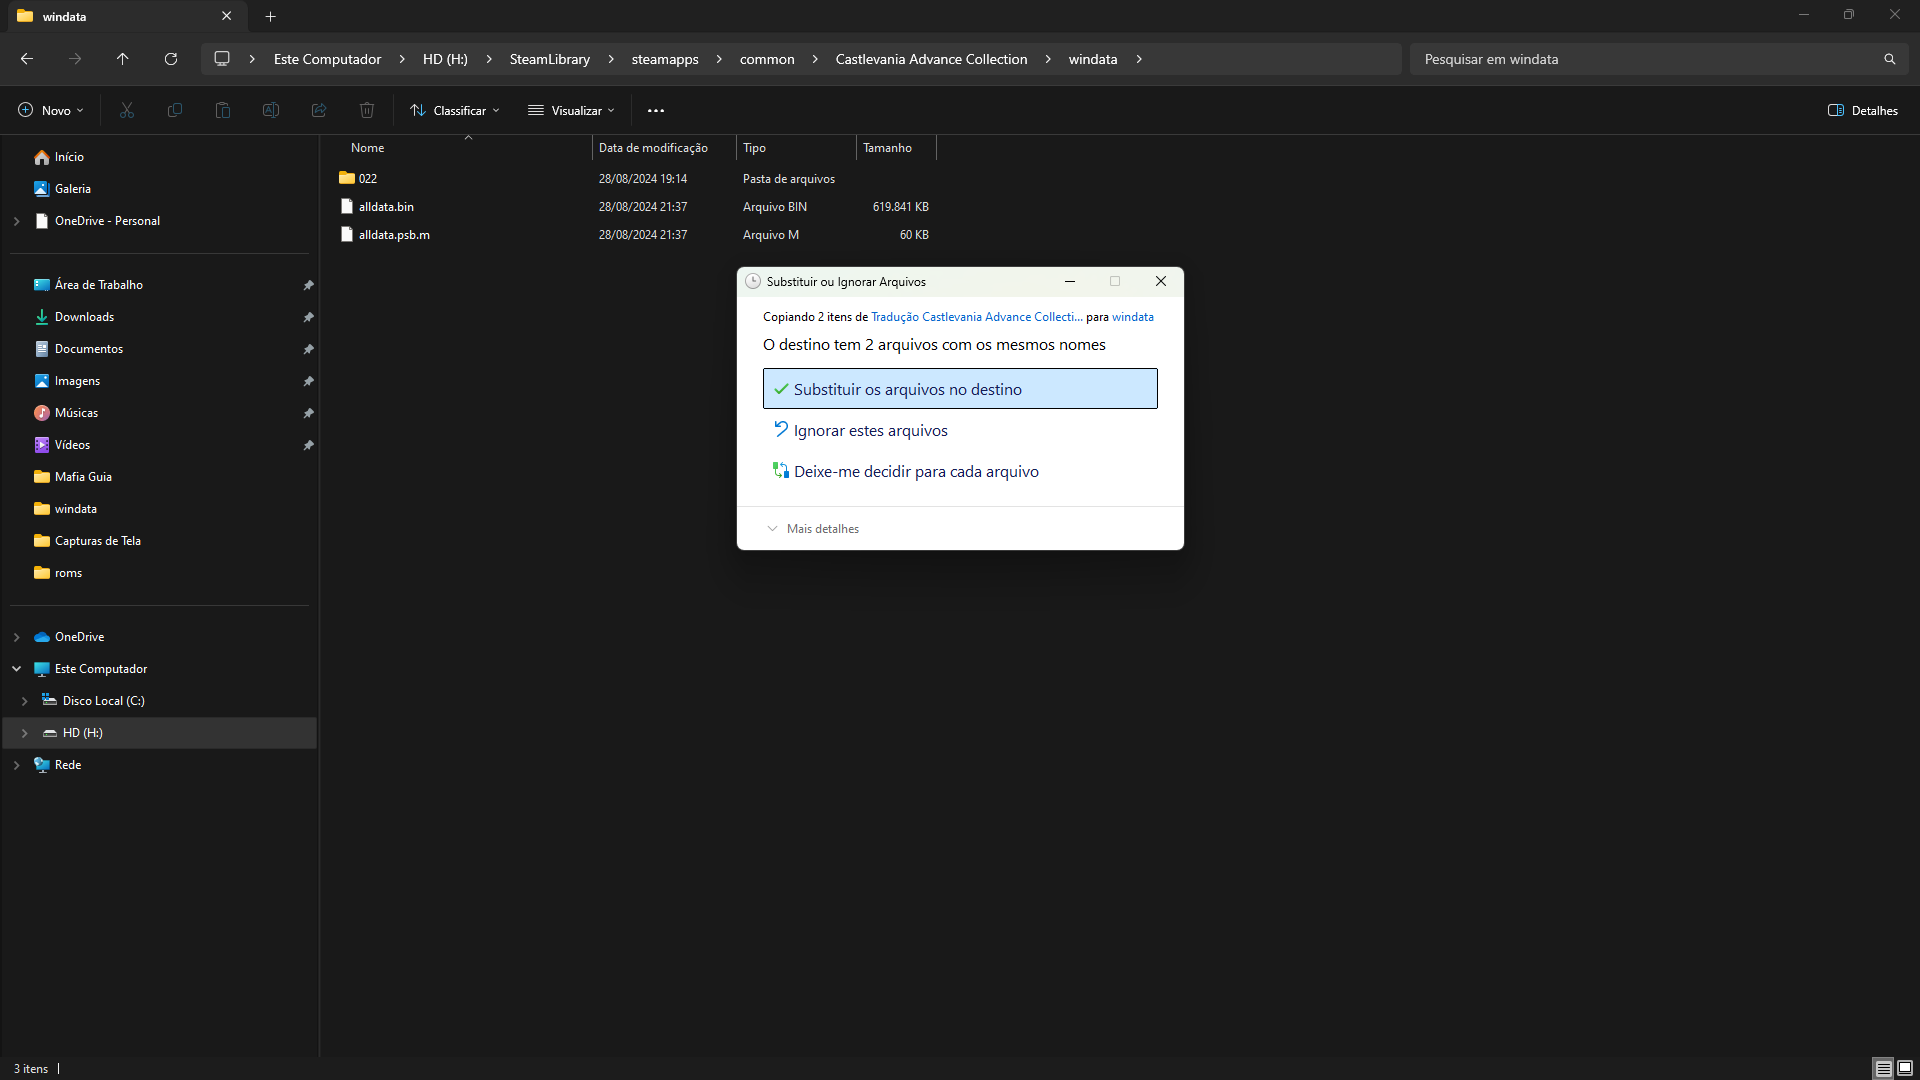The width and height of the screenshot is (1920, 1080).
Task: Expand Mais detalhes in the dialog
Action: tap(813, 528)
